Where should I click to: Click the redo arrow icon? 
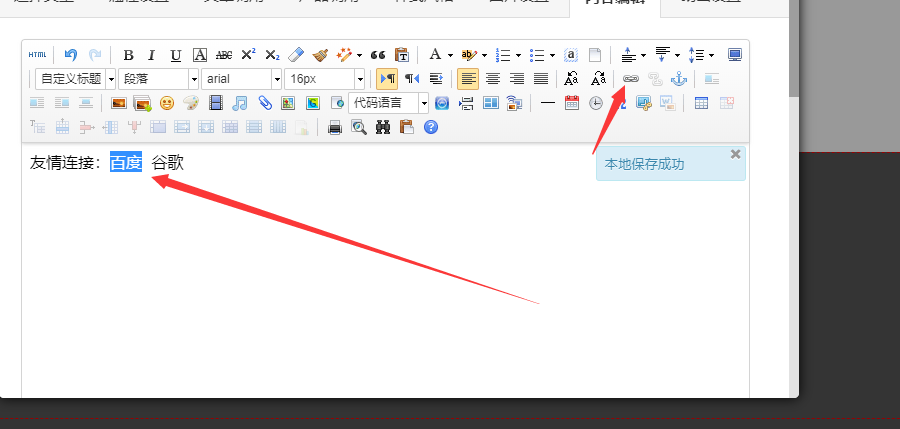click(95, 55)
